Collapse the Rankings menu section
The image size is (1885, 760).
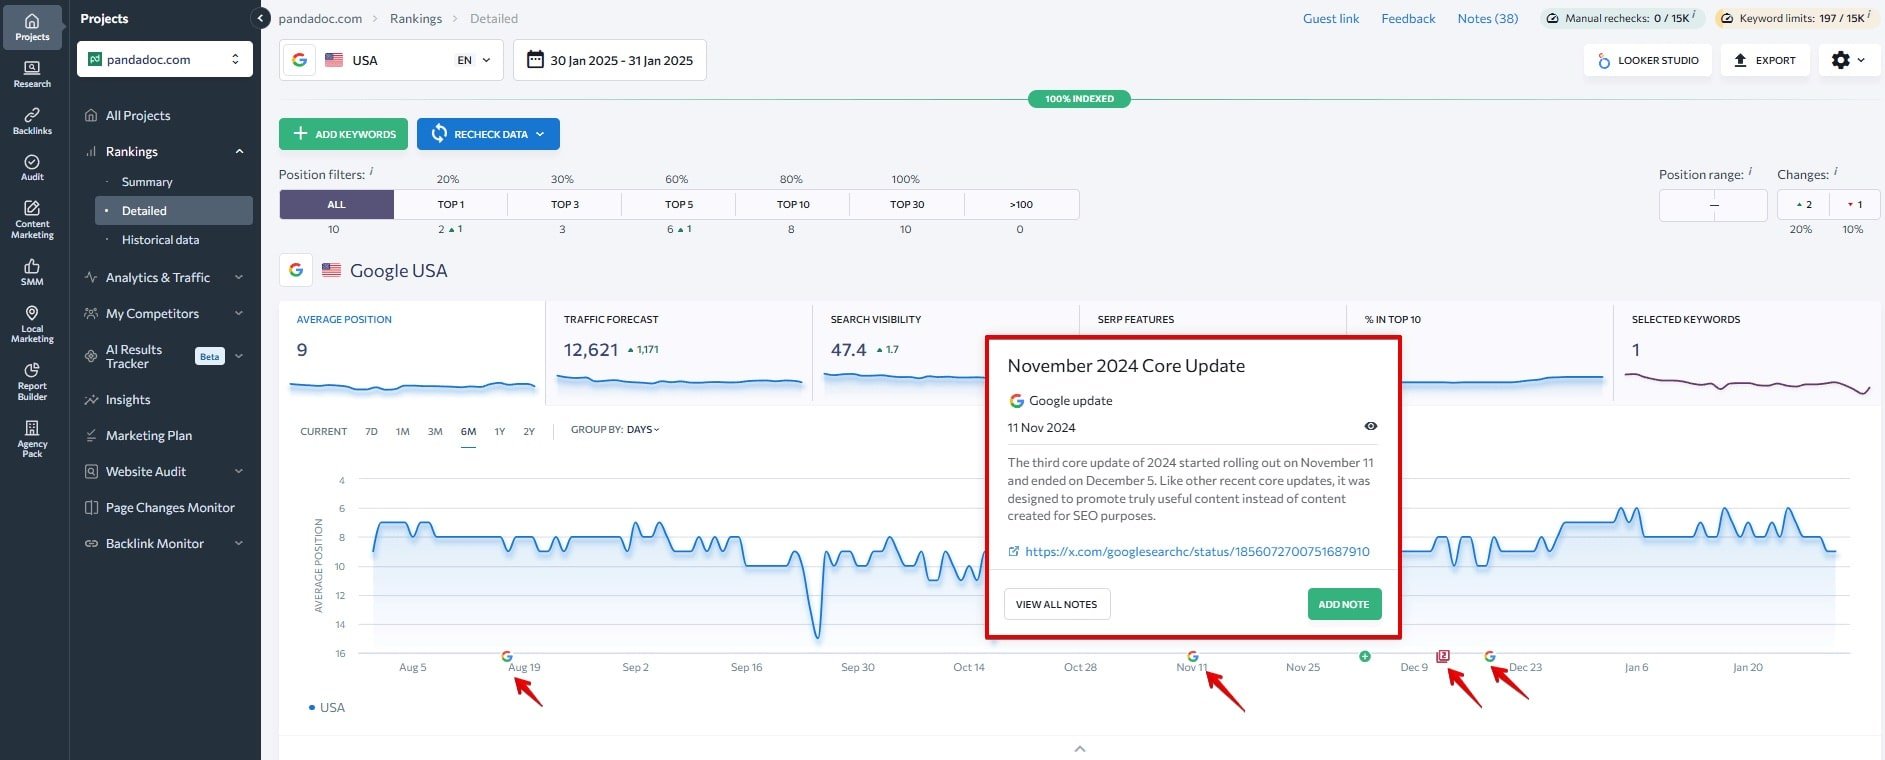[x=239, y=151]
